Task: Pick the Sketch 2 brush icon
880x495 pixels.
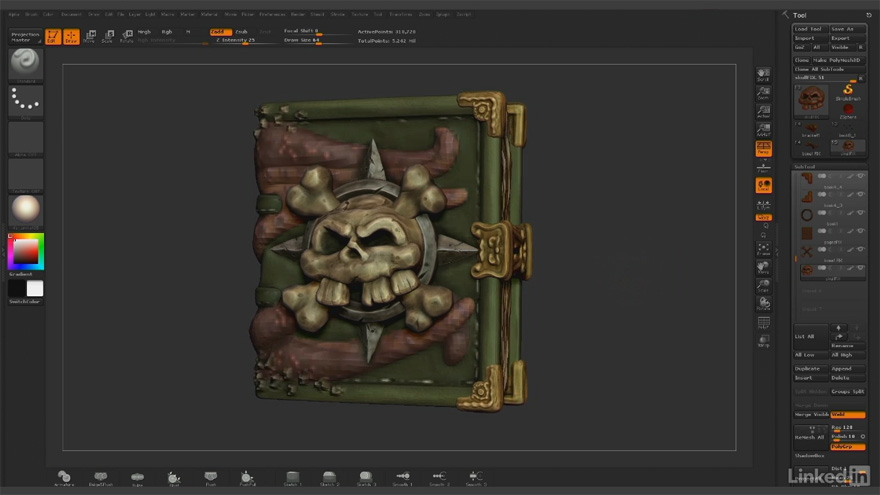Action: point(329,478)
